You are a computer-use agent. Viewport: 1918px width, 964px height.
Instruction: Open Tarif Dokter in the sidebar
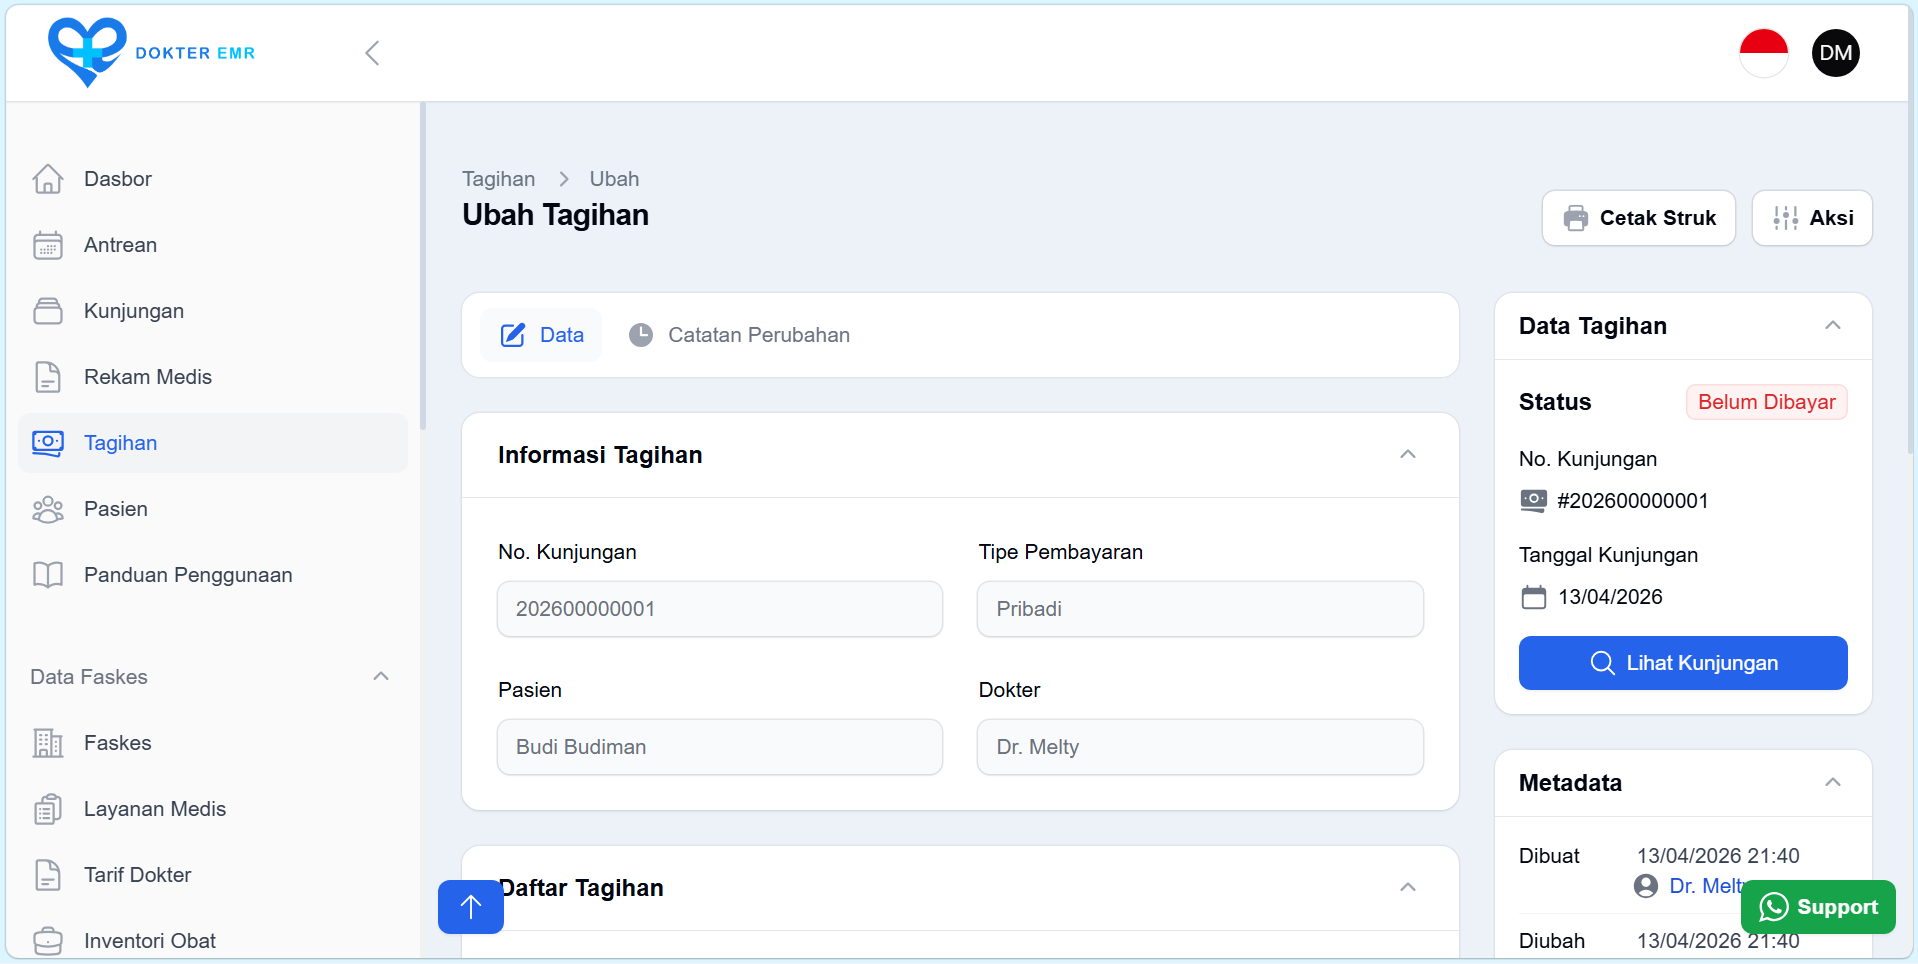(x=213, y=875)
